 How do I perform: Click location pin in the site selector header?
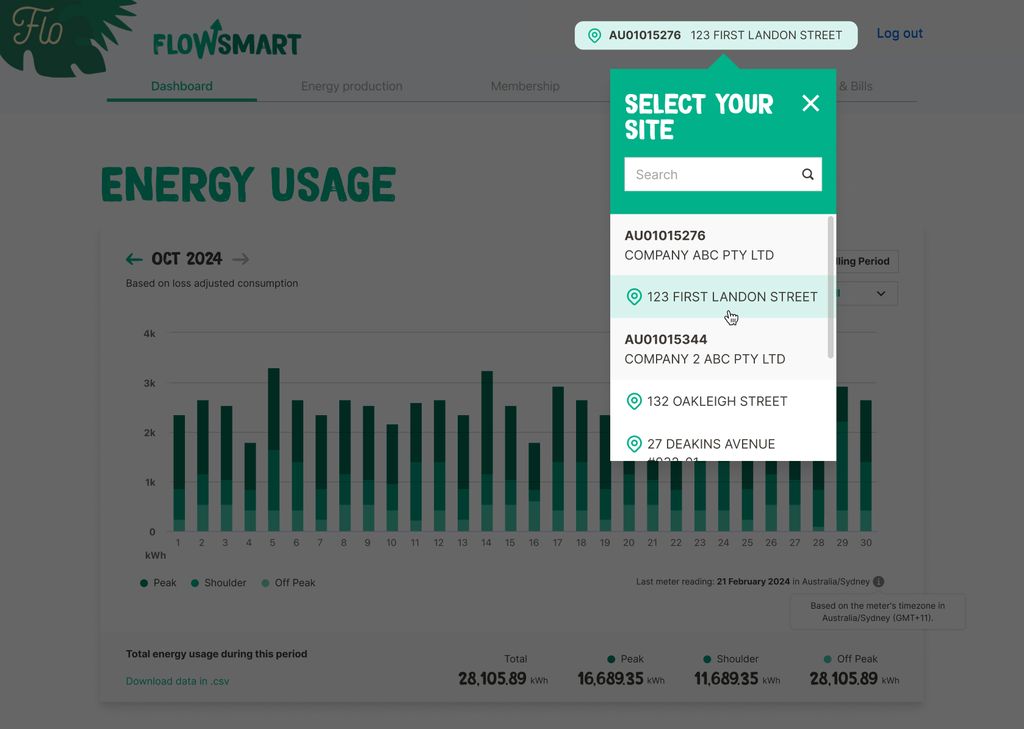pos(594,35)
